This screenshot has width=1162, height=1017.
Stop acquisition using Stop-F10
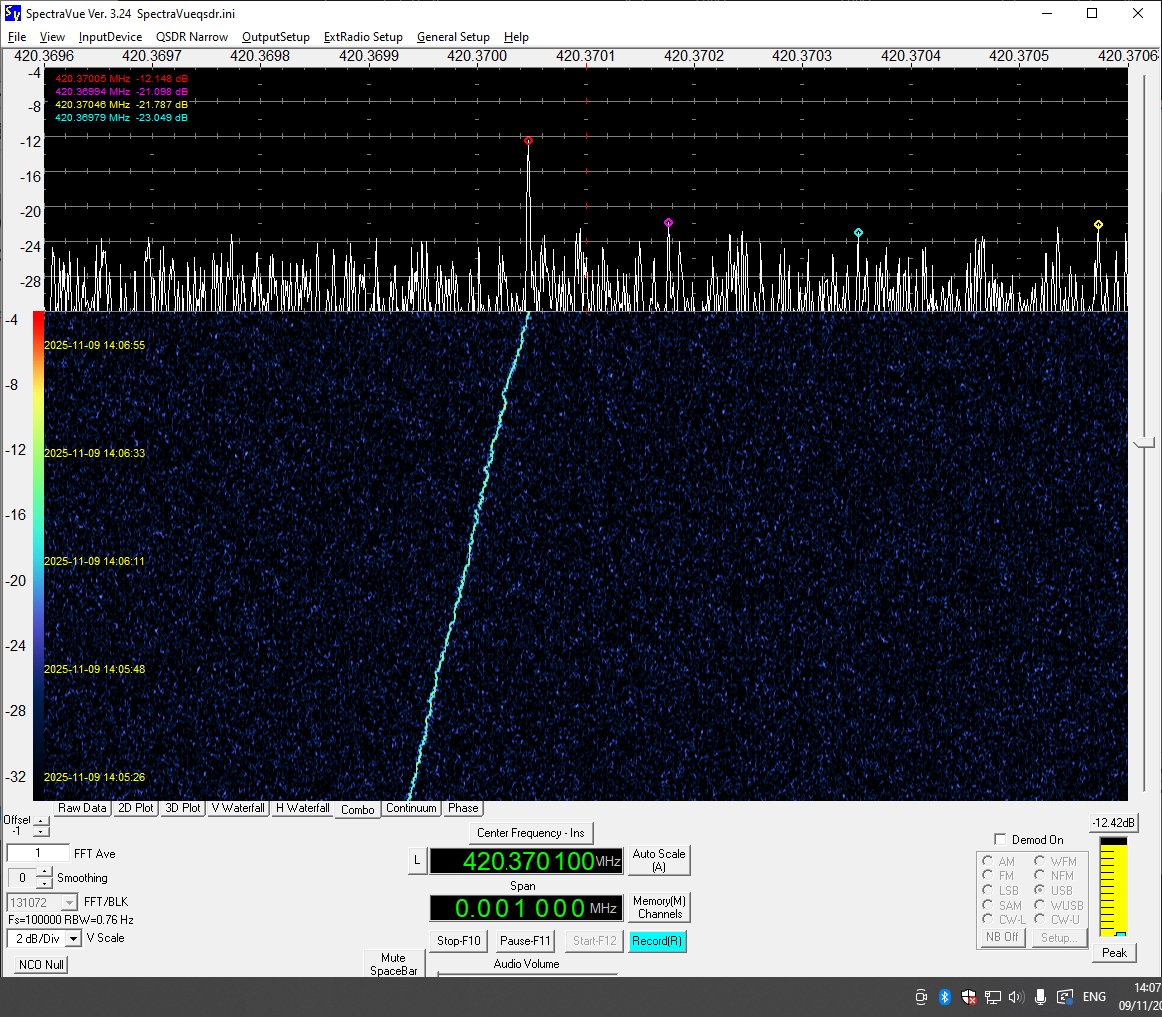457,940
